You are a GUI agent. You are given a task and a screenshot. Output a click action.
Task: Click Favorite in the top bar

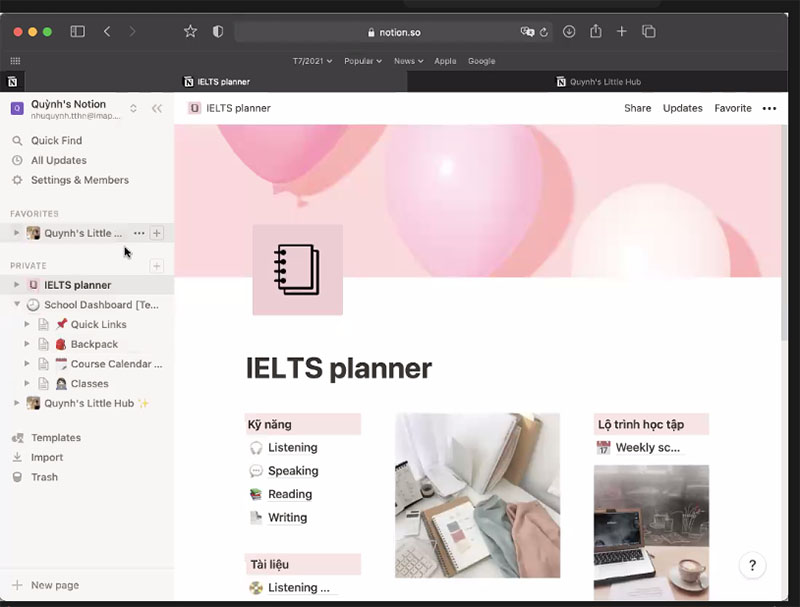click(x=733, y=108)
